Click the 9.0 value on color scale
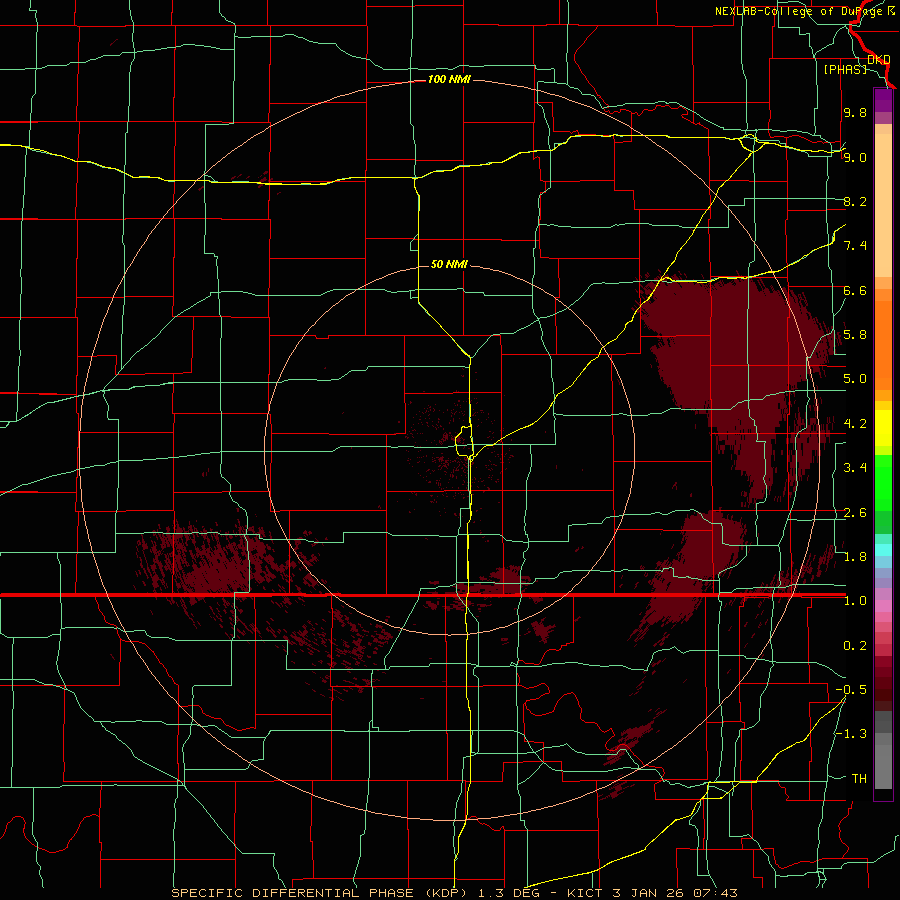 click(x=855, y=157)
